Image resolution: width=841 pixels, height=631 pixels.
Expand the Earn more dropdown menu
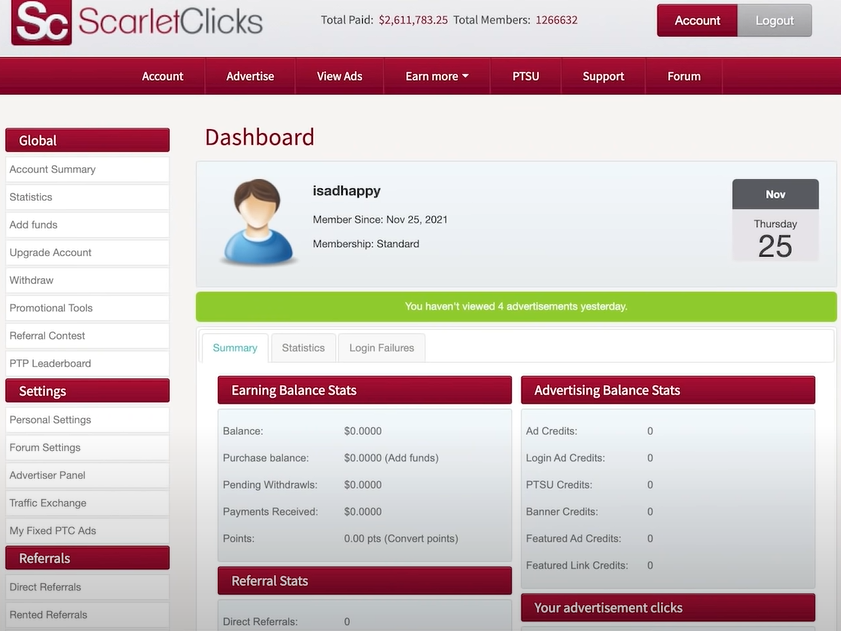point(437,76)
